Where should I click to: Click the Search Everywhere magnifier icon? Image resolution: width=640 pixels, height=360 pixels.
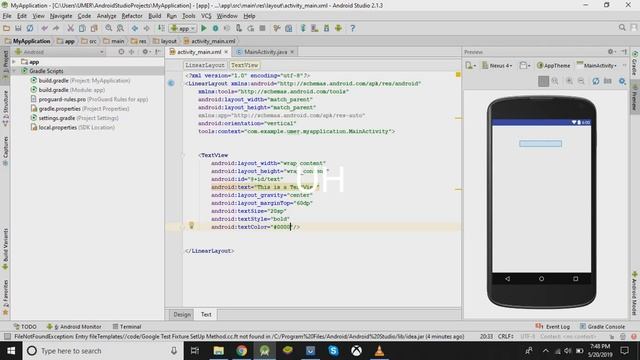[622, 28]
